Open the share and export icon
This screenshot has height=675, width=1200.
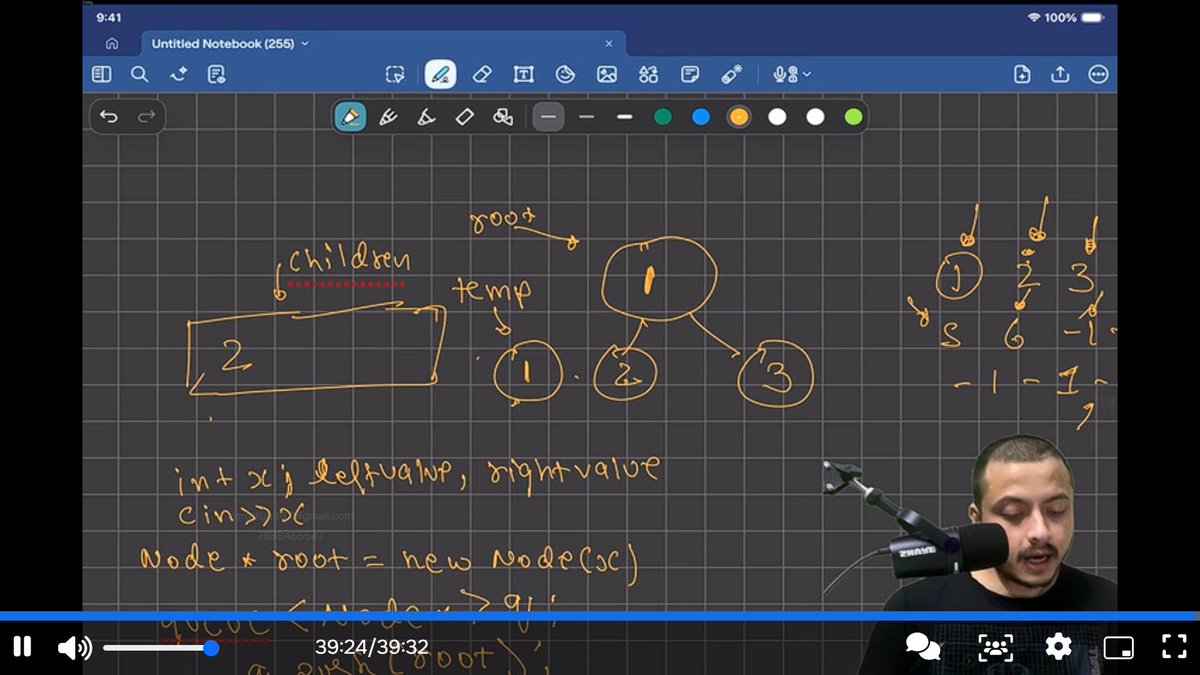pyautogui.click(x=1060, y=74)
